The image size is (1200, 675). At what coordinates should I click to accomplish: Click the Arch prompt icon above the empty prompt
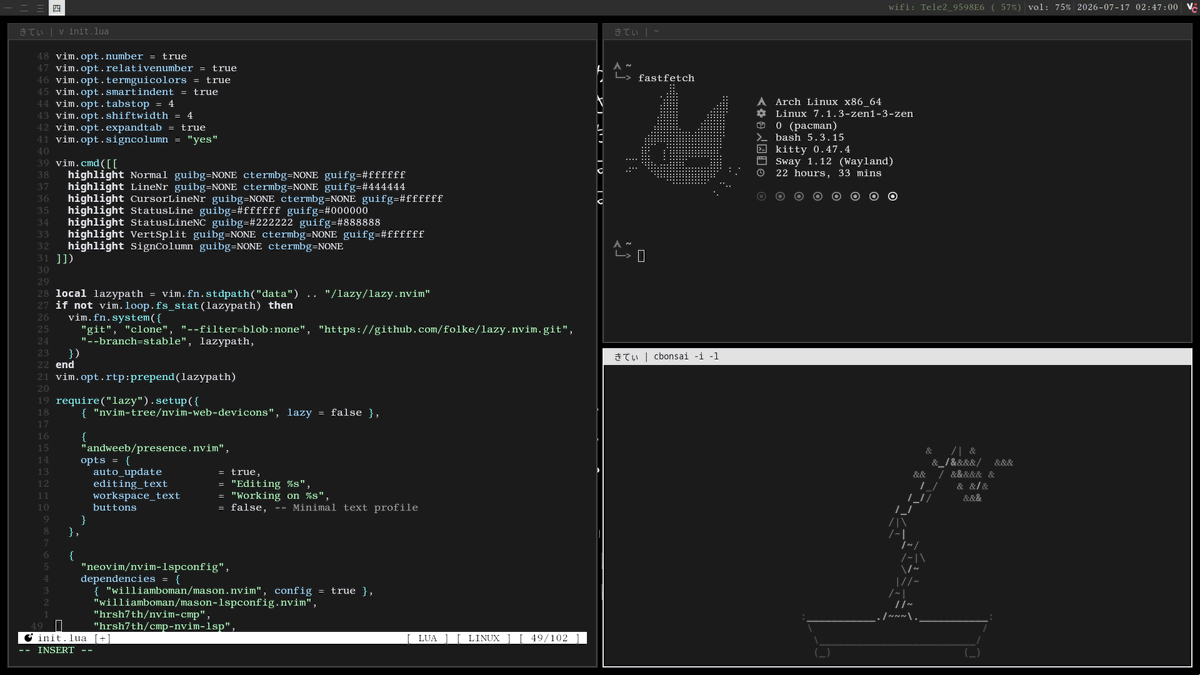tap(618, 244)
